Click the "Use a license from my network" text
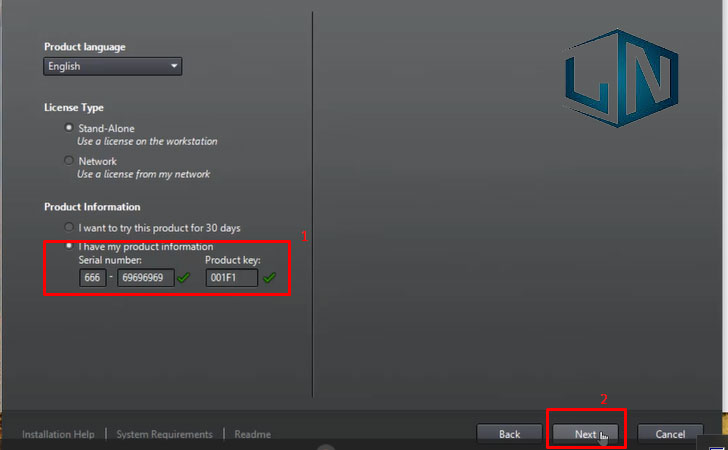 pyautogui.click(x=143, y=174)
